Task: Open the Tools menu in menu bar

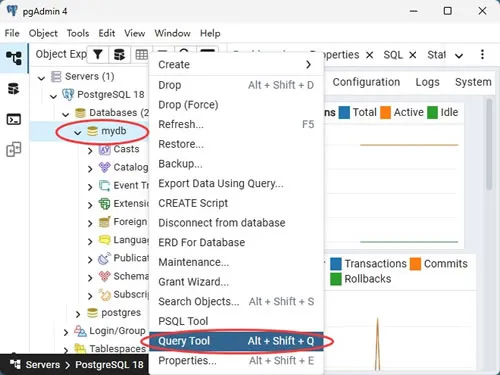Action: (x=78, y=33)
